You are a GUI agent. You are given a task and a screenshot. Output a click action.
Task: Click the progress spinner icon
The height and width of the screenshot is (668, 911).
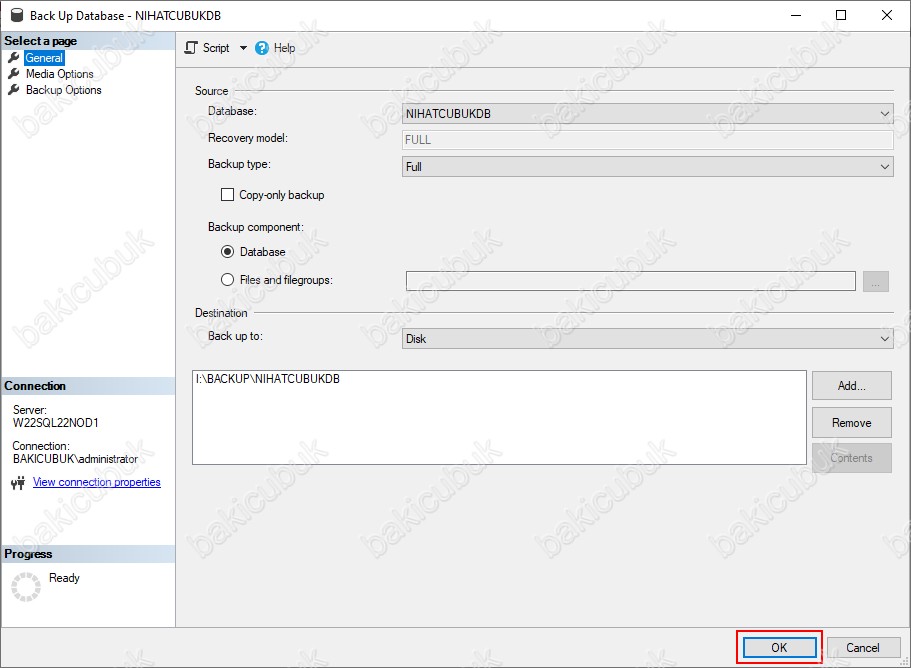26,587
